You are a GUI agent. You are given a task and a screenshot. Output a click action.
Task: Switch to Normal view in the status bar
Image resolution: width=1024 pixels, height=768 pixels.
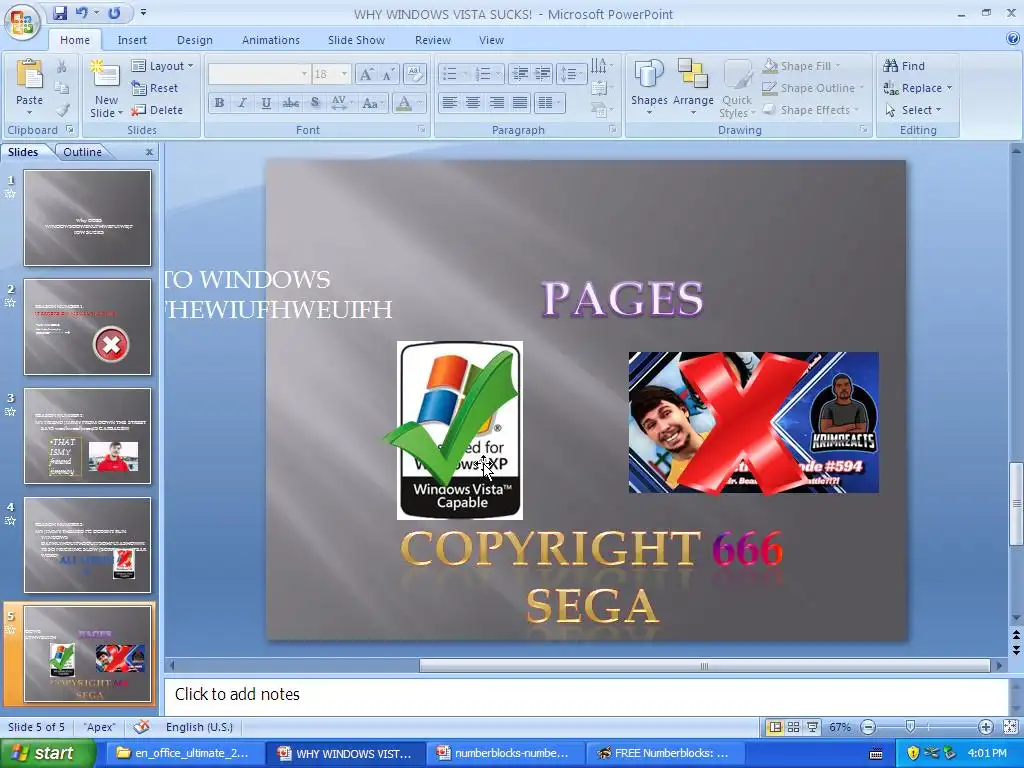tap(775, 727)
